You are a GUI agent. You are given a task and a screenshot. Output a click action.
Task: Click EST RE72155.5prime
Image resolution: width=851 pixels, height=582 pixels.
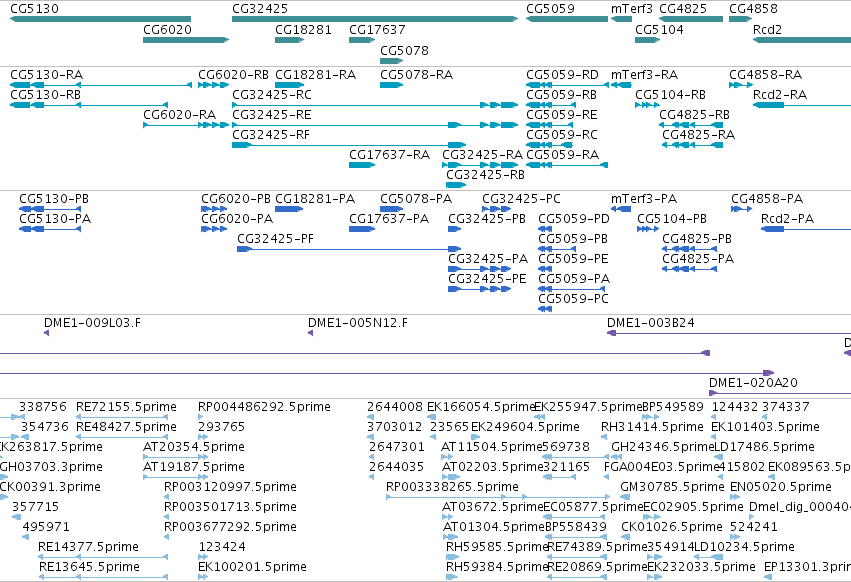120,417
